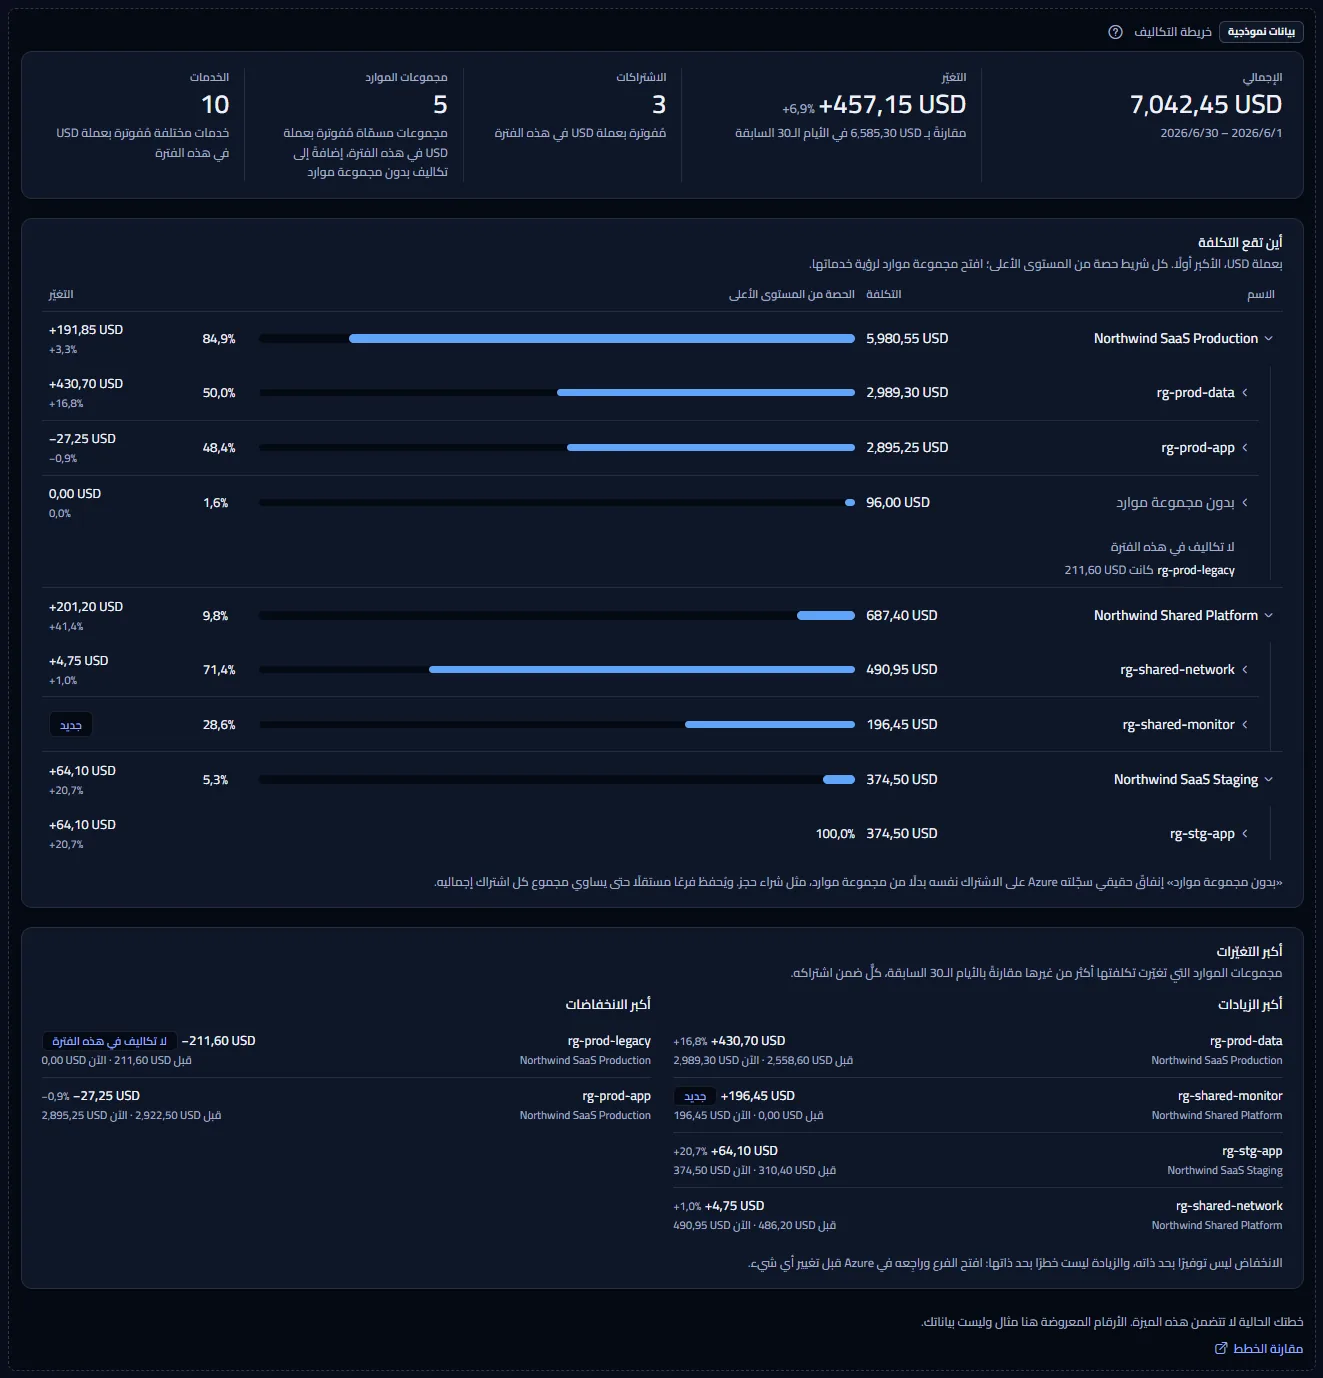Click the الخدمات count 10
The height and width of the screenshot is (1378, 1323).
tap(215, 105)
